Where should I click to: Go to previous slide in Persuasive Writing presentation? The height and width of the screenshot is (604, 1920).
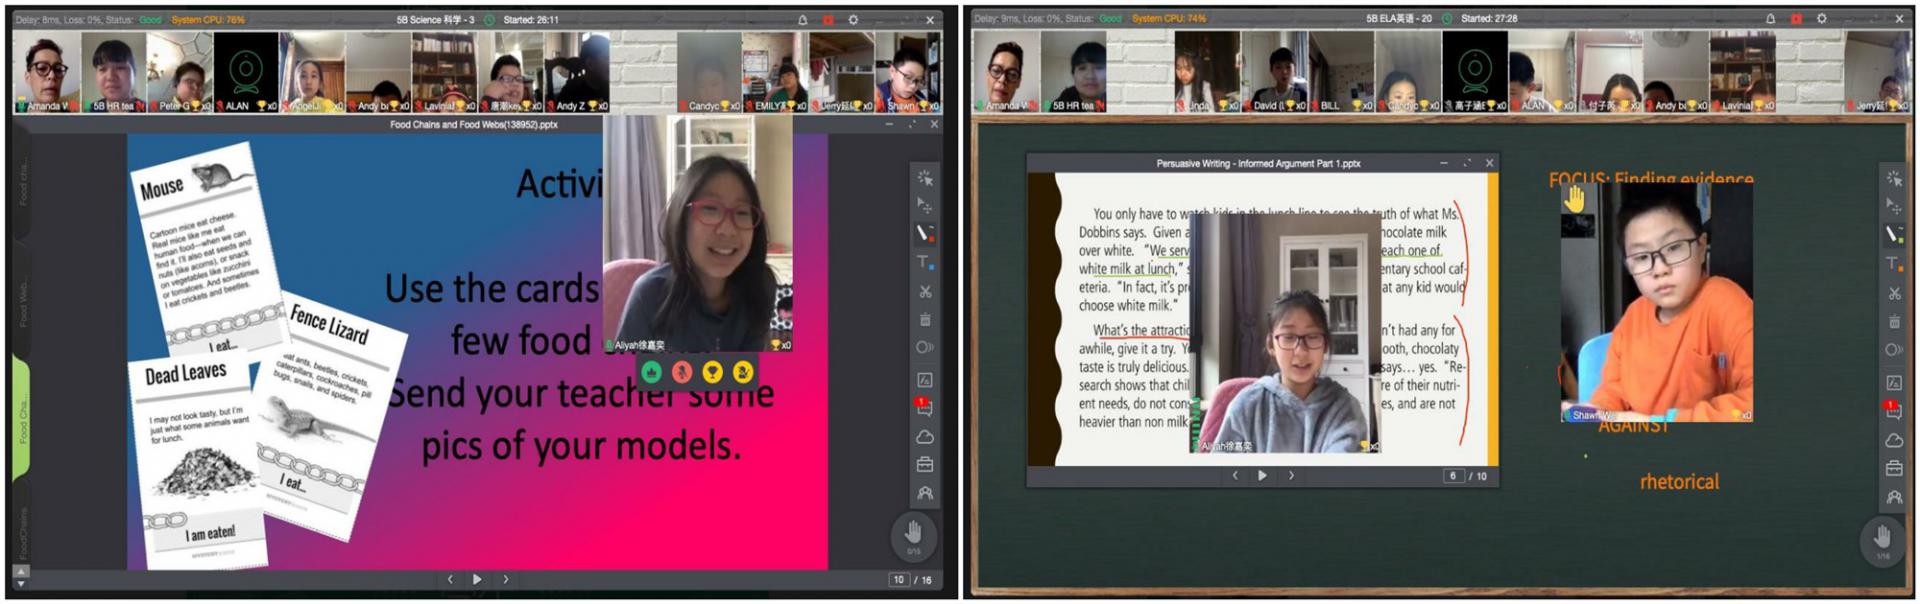tap(1235, 476)
